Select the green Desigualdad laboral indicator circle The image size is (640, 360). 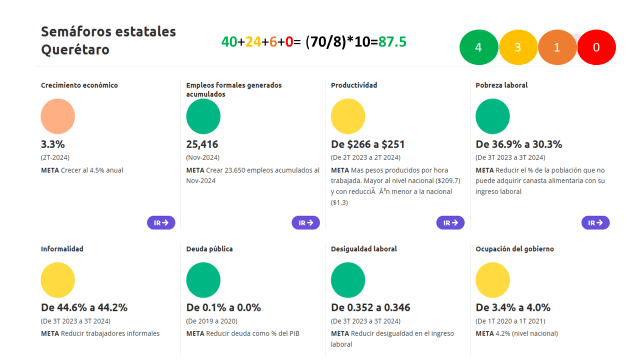point(348,280)
